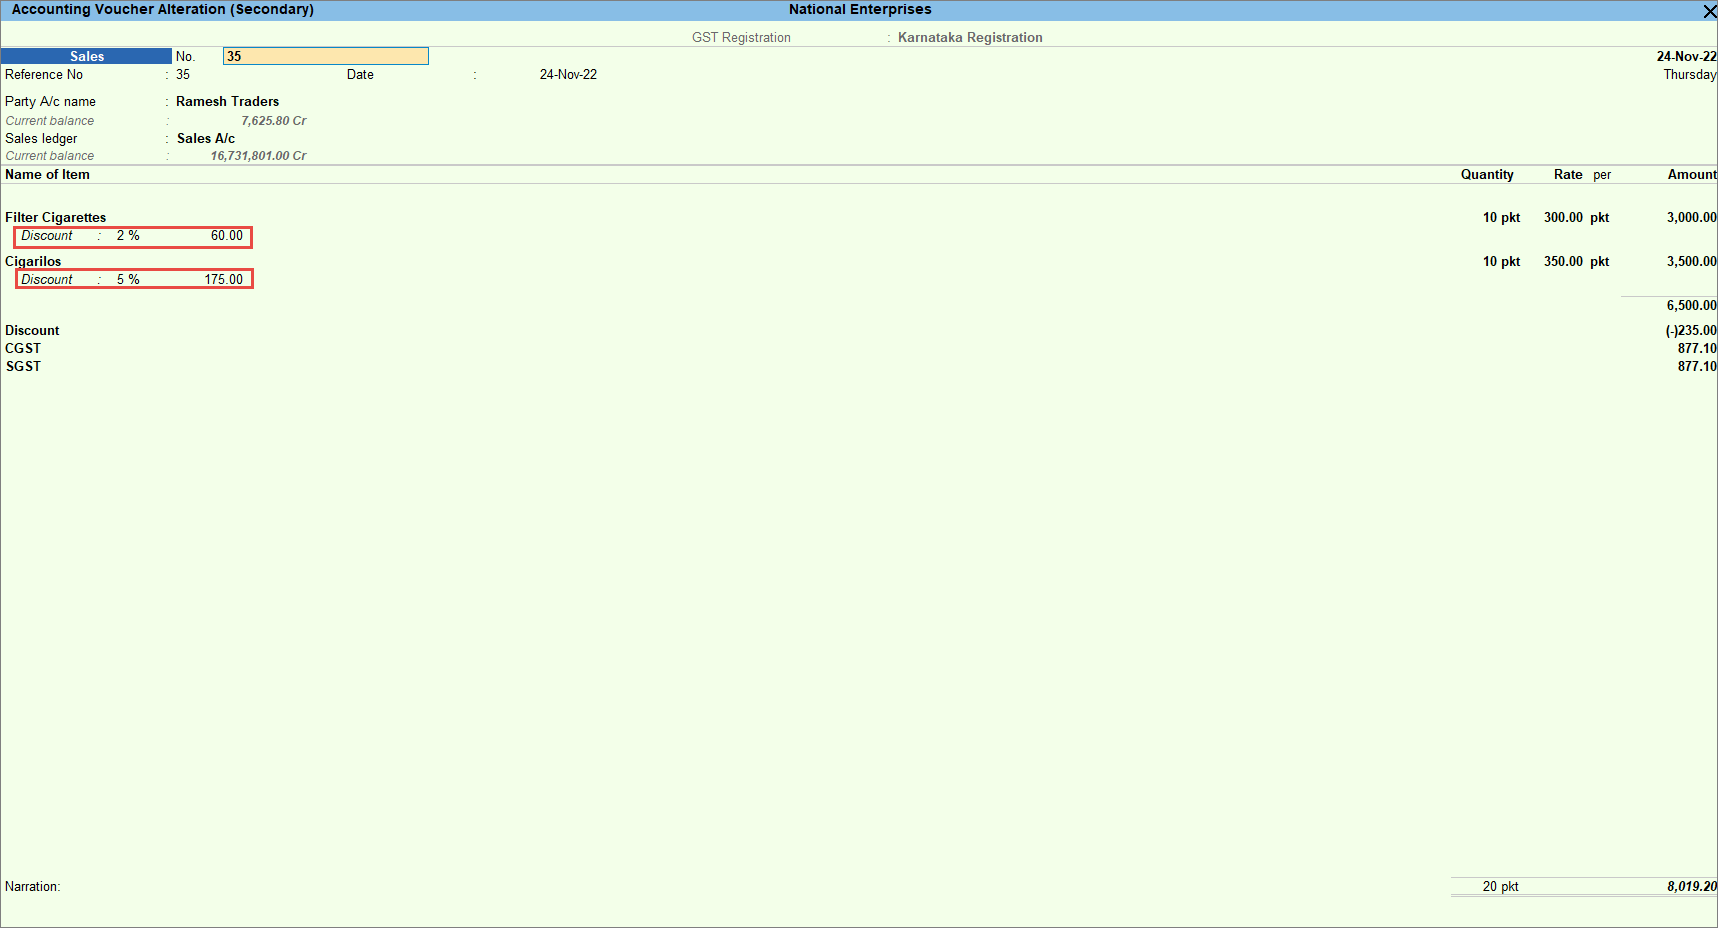Click the Quantity column header

pos(1487,175)
